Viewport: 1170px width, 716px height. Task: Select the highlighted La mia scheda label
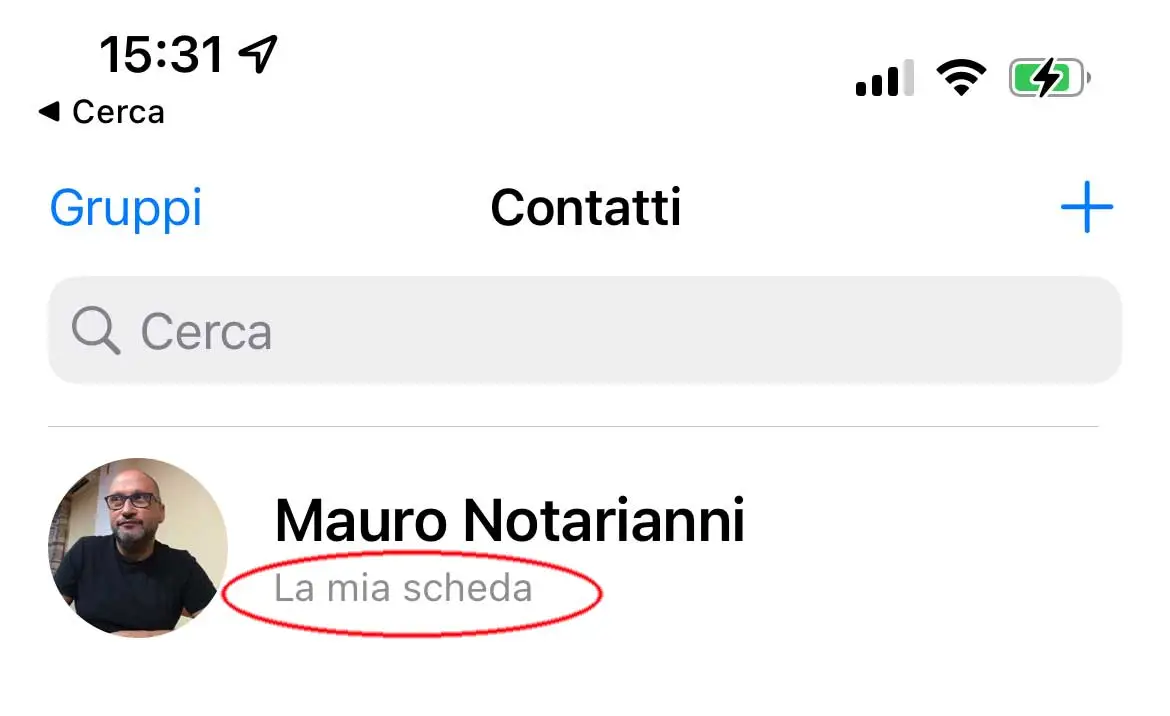coord(404,588)
